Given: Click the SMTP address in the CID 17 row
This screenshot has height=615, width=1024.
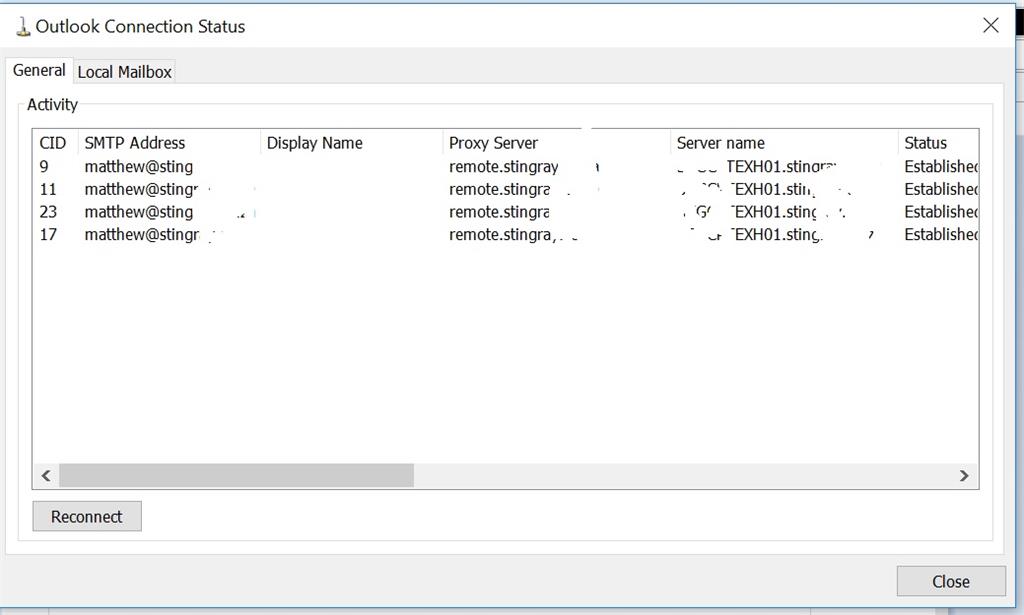Looking at the screenshot, I should tap(142, 234).
